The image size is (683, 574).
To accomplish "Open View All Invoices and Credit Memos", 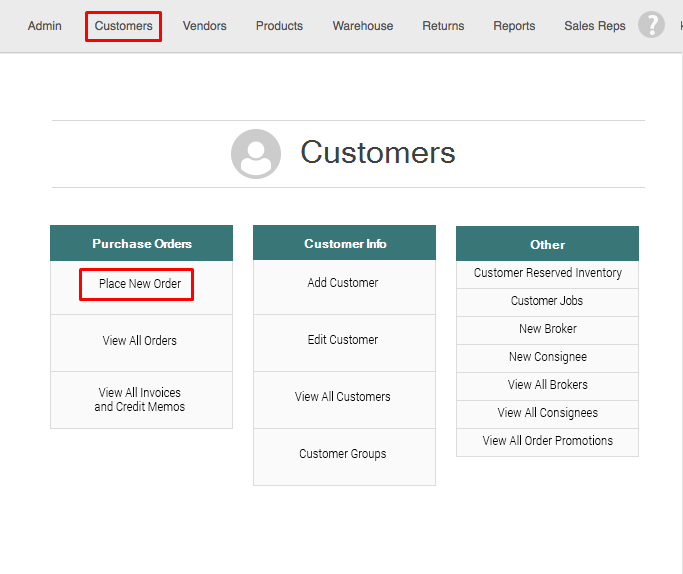I will pyautogui.click(x=140, y=400).
